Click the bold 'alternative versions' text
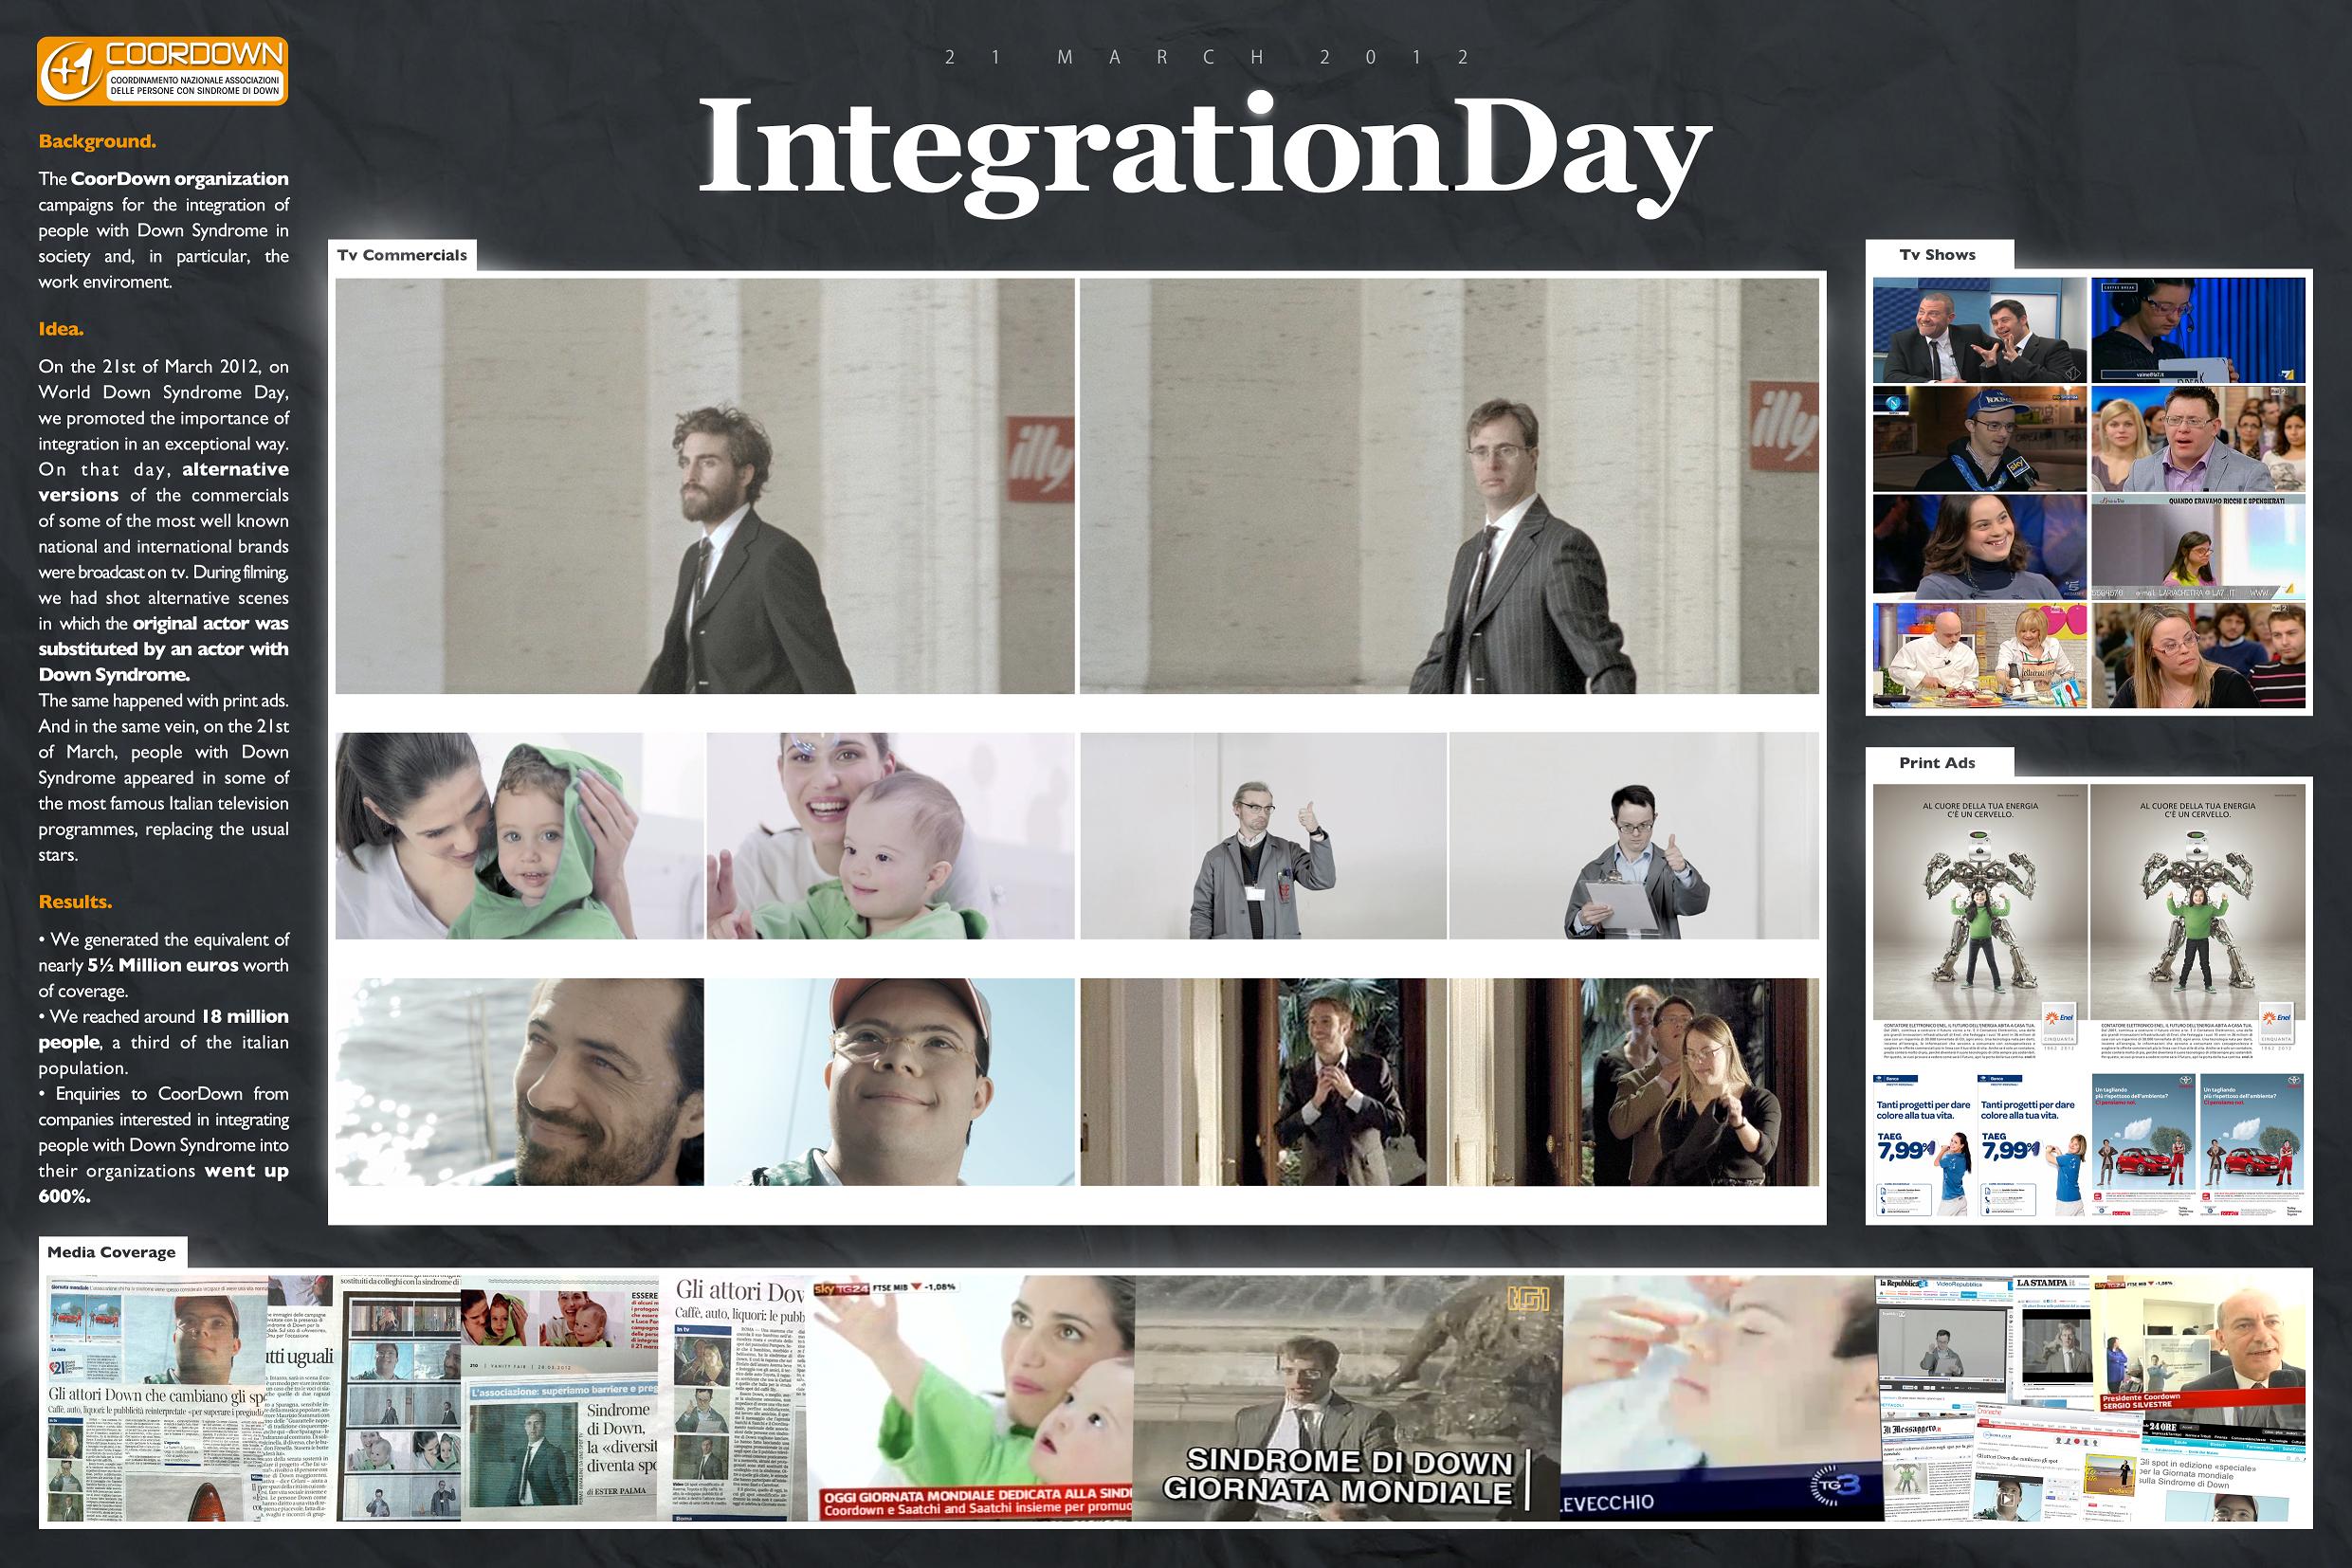 click(x=163, y=482)
